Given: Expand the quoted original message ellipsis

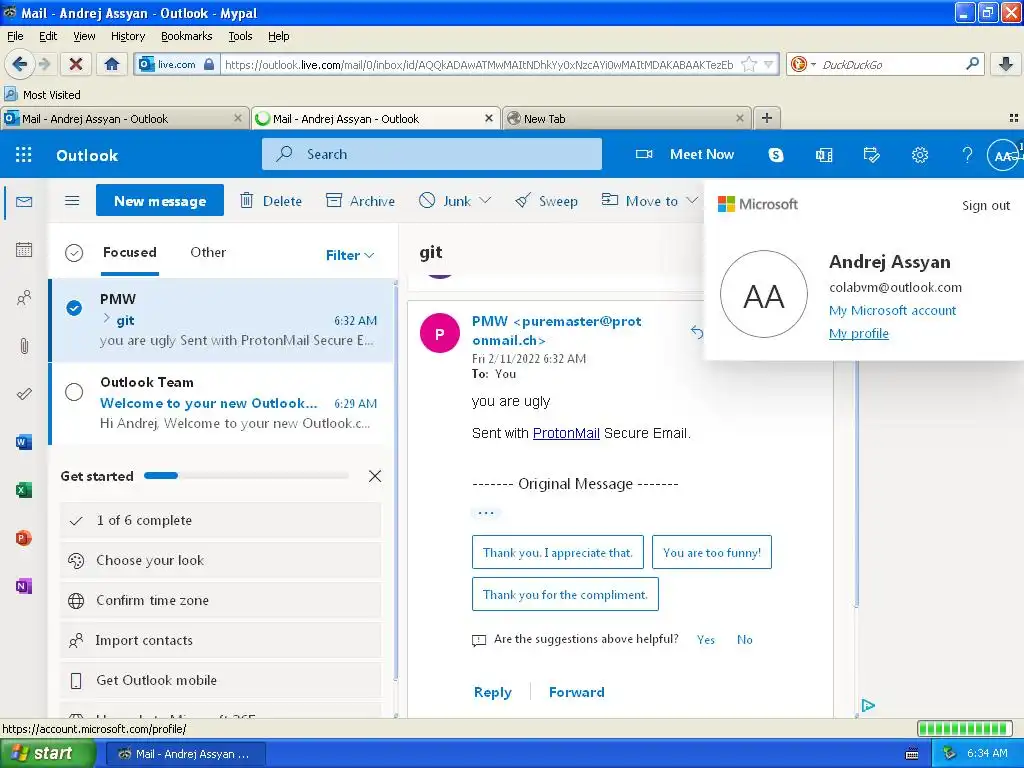Looking at the screenshot, I should click(x=486, y=513).
